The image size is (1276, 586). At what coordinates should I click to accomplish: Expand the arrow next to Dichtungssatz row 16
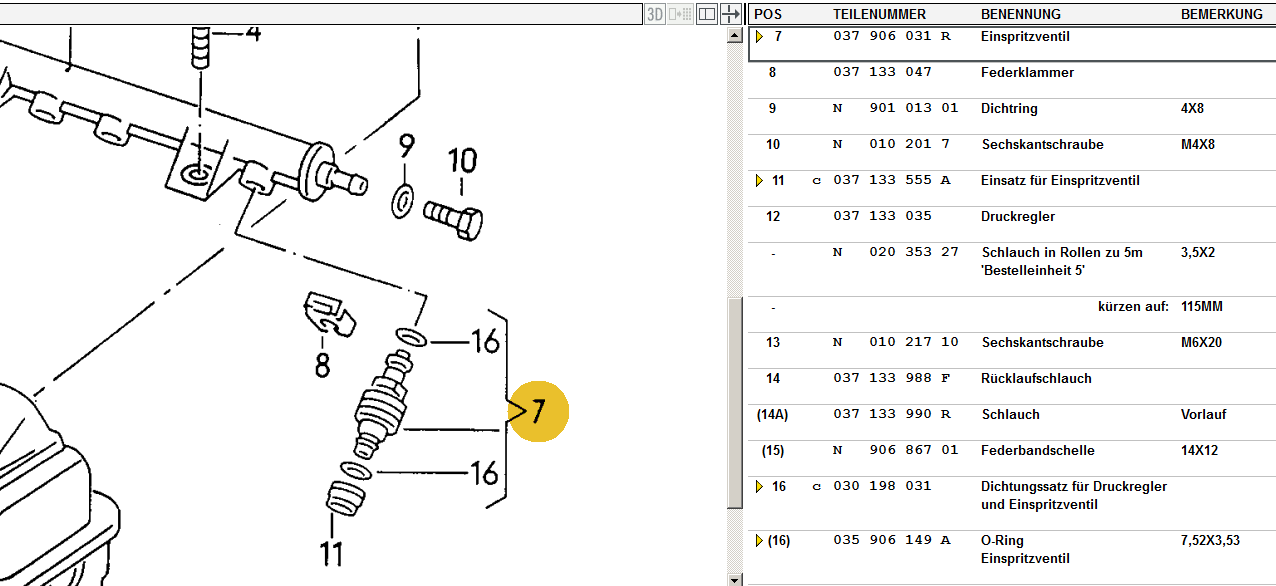pyautogui.click(x=759, y=487)
